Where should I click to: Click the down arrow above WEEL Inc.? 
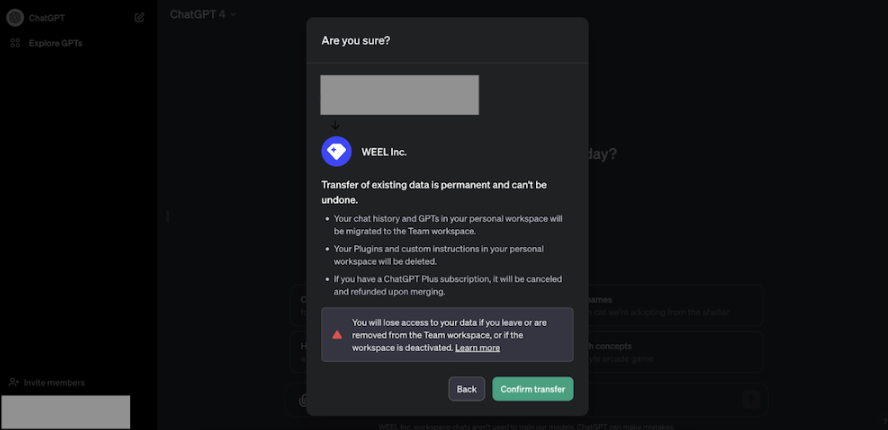(x=336, y=125)
